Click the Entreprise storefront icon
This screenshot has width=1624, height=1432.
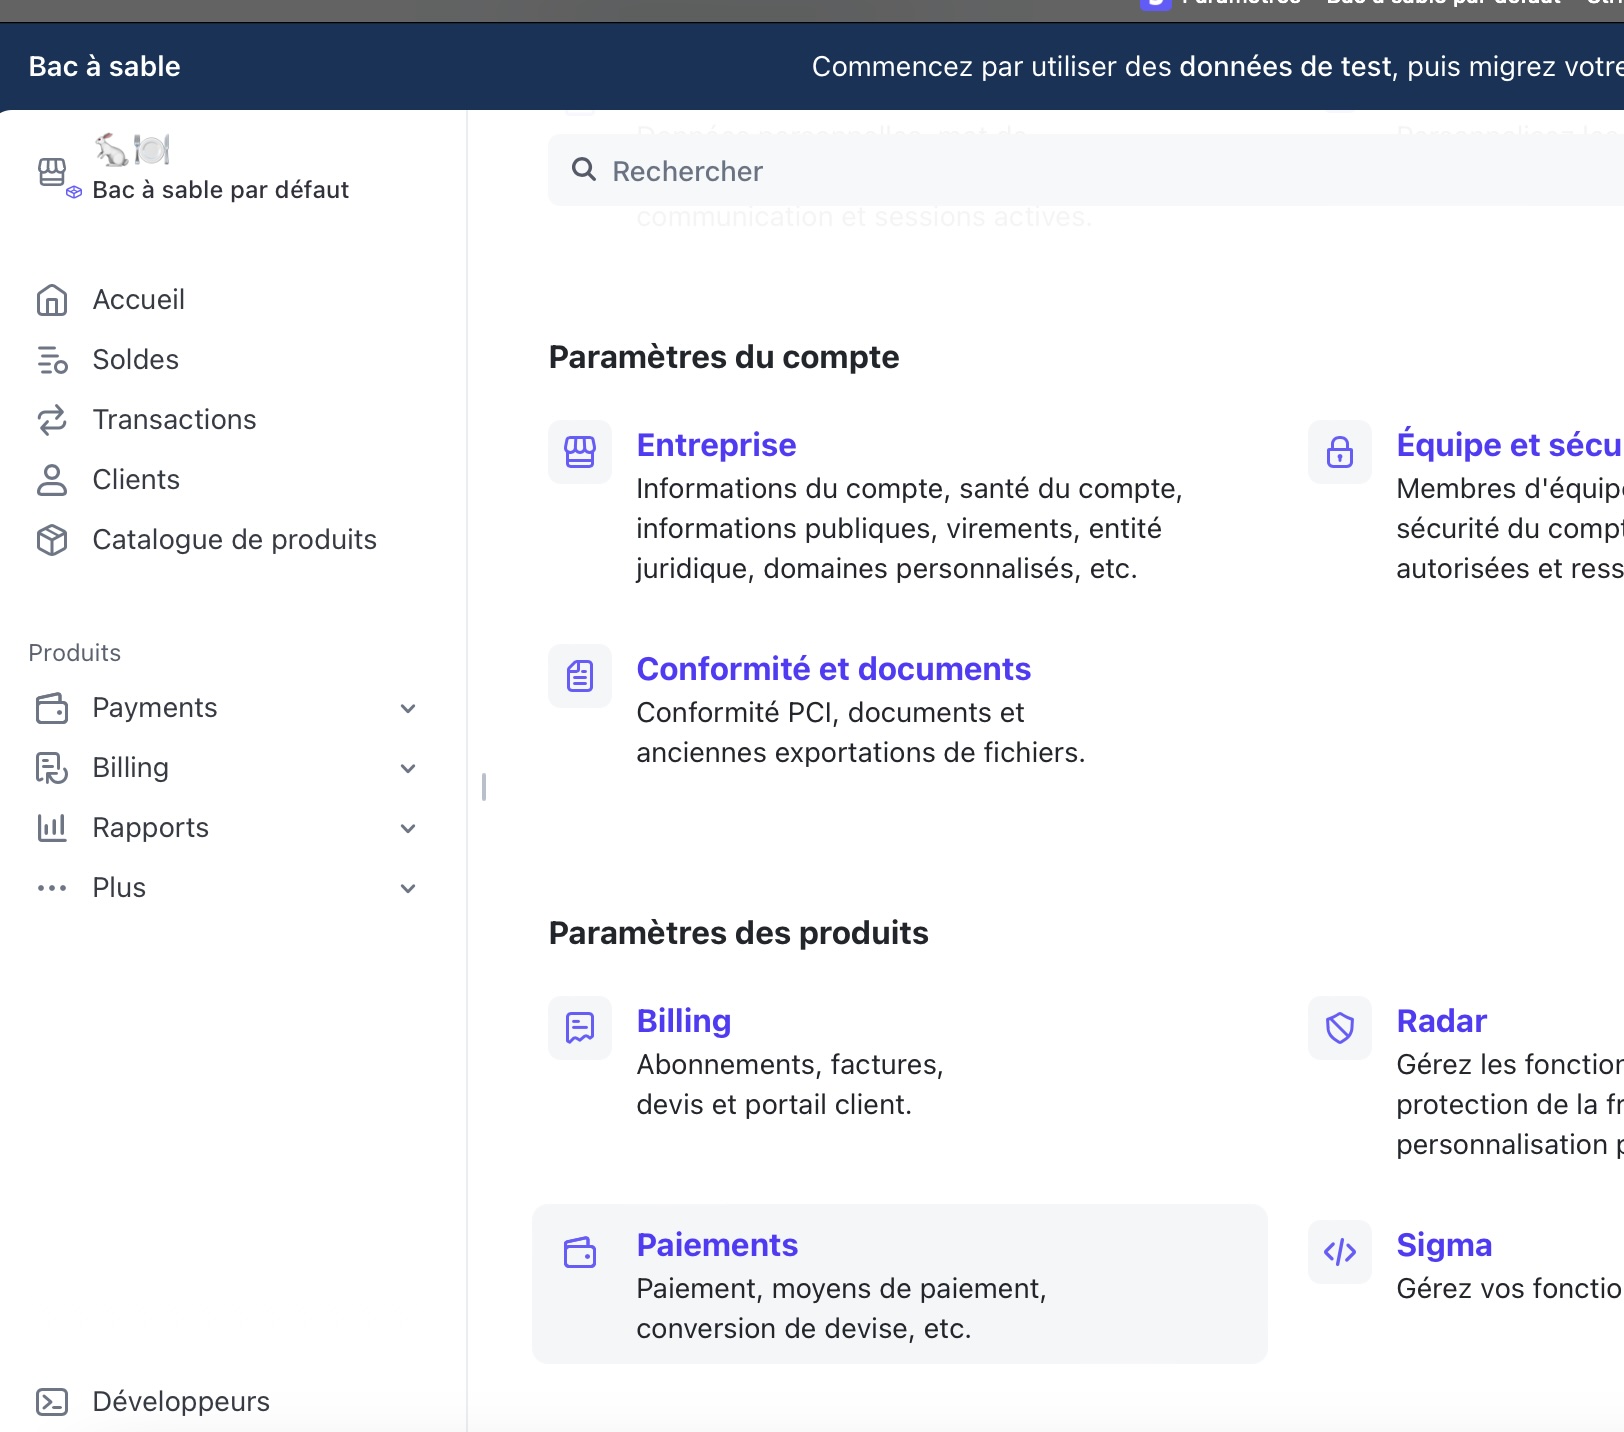click(x=580, y=452)
